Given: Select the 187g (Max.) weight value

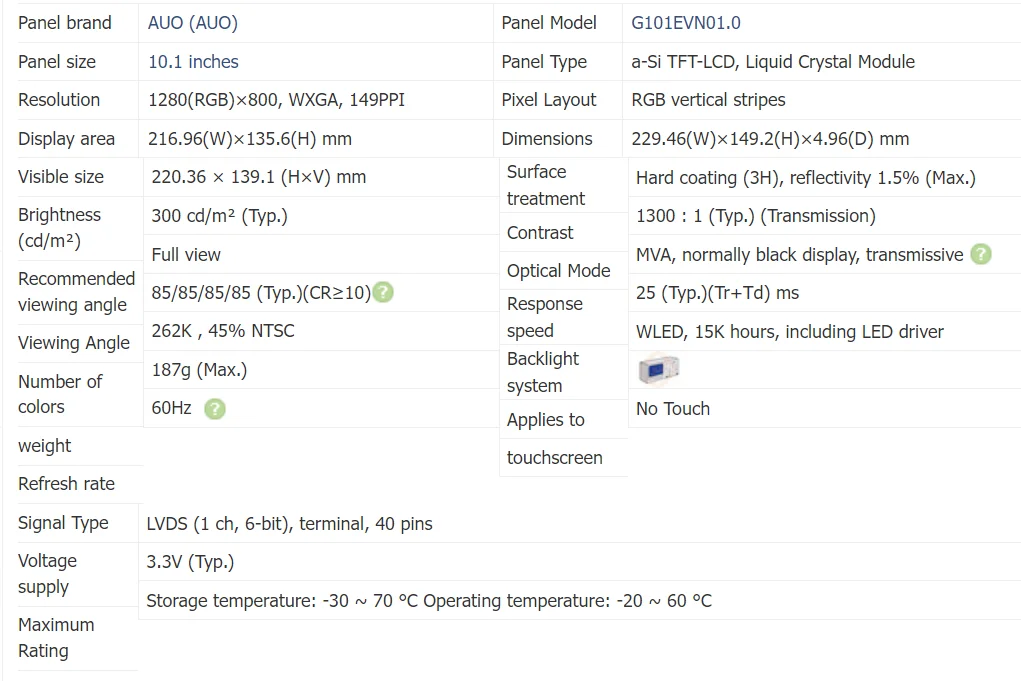Looking at the screenshot, I should (x=199, y=370).
